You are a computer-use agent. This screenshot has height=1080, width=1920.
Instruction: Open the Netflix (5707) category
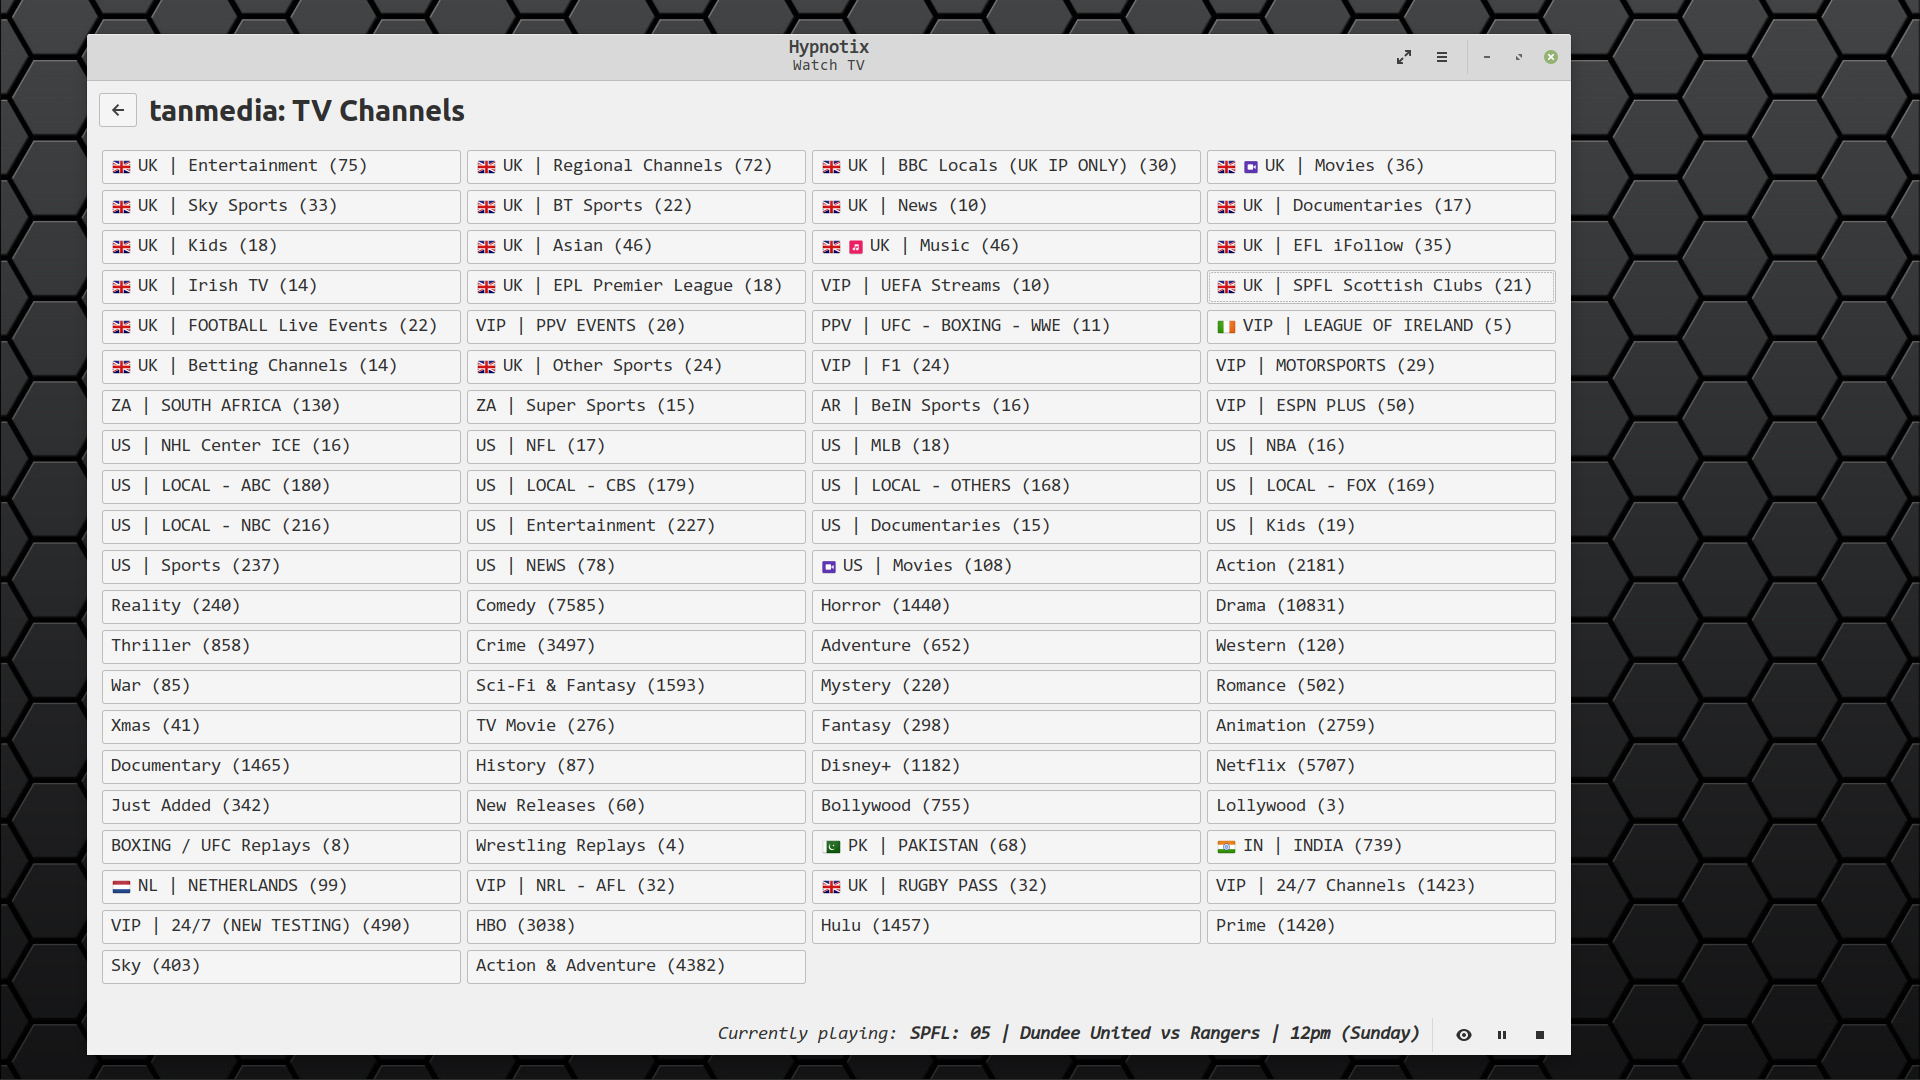click(1380, 766)
